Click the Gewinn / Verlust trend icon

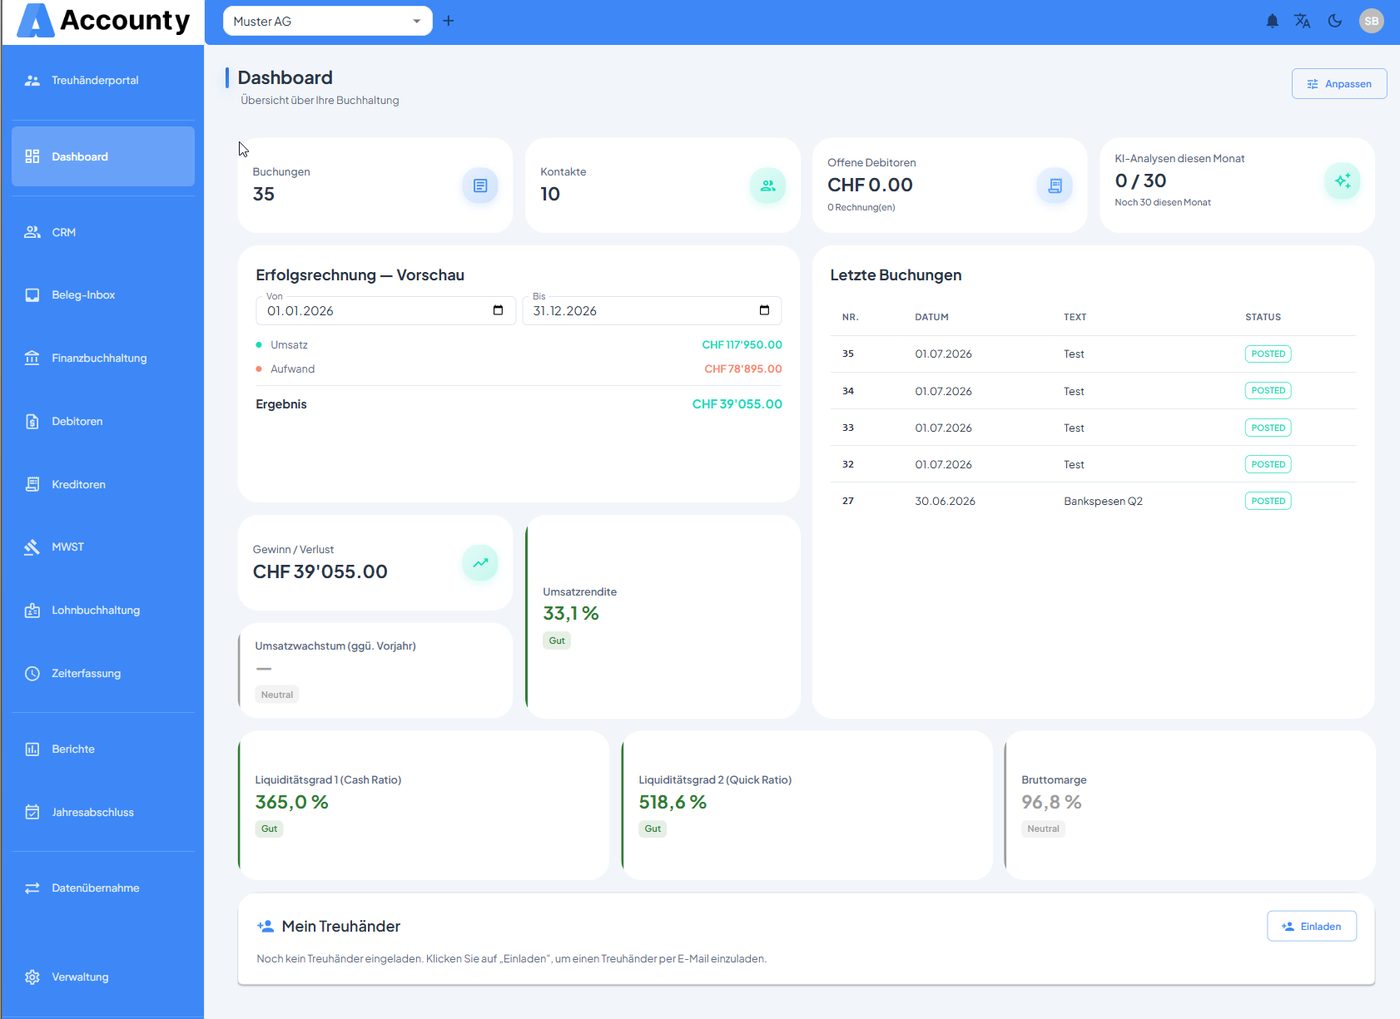click(x=480, y=563)
